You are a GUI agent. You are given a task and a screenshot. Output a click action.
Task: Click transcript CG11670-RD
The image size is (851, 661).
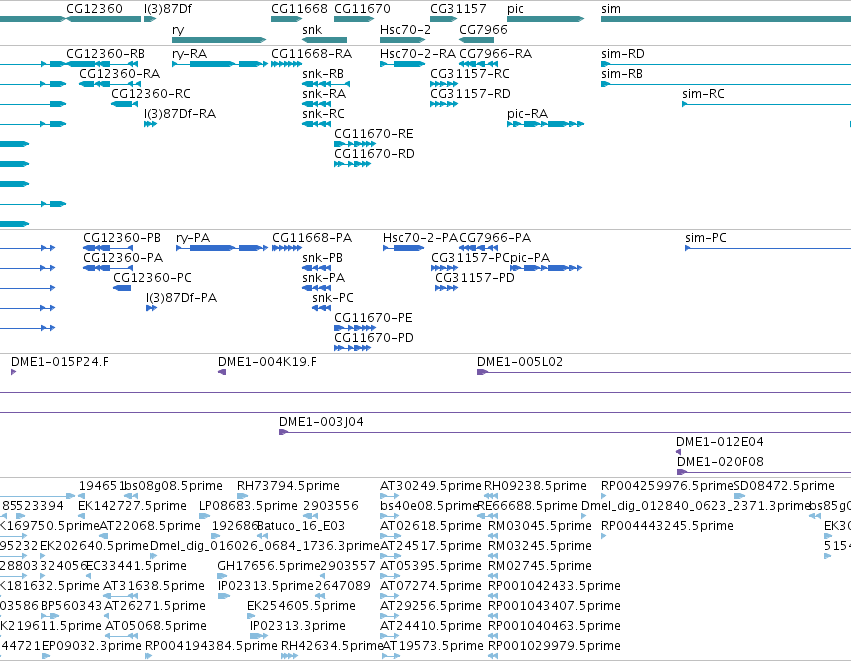click(x=353, y=164)
